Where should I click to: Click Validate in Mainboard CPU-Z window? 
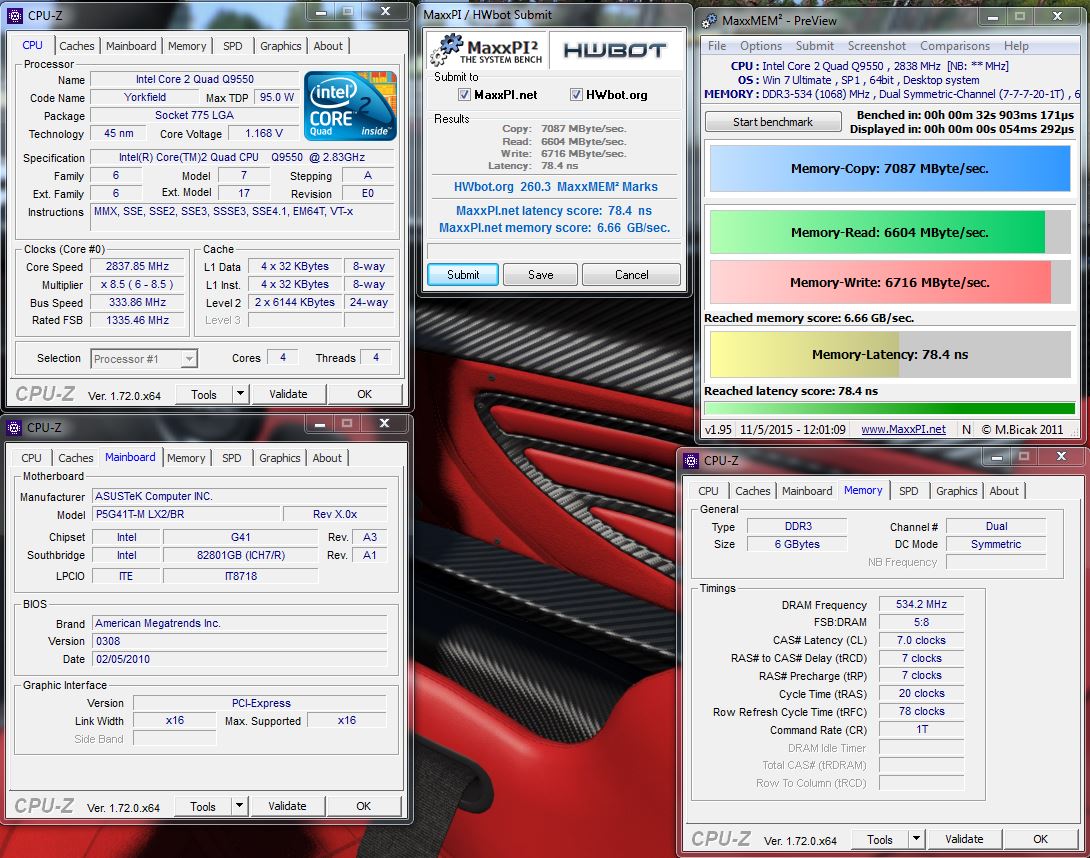(287, 806)
